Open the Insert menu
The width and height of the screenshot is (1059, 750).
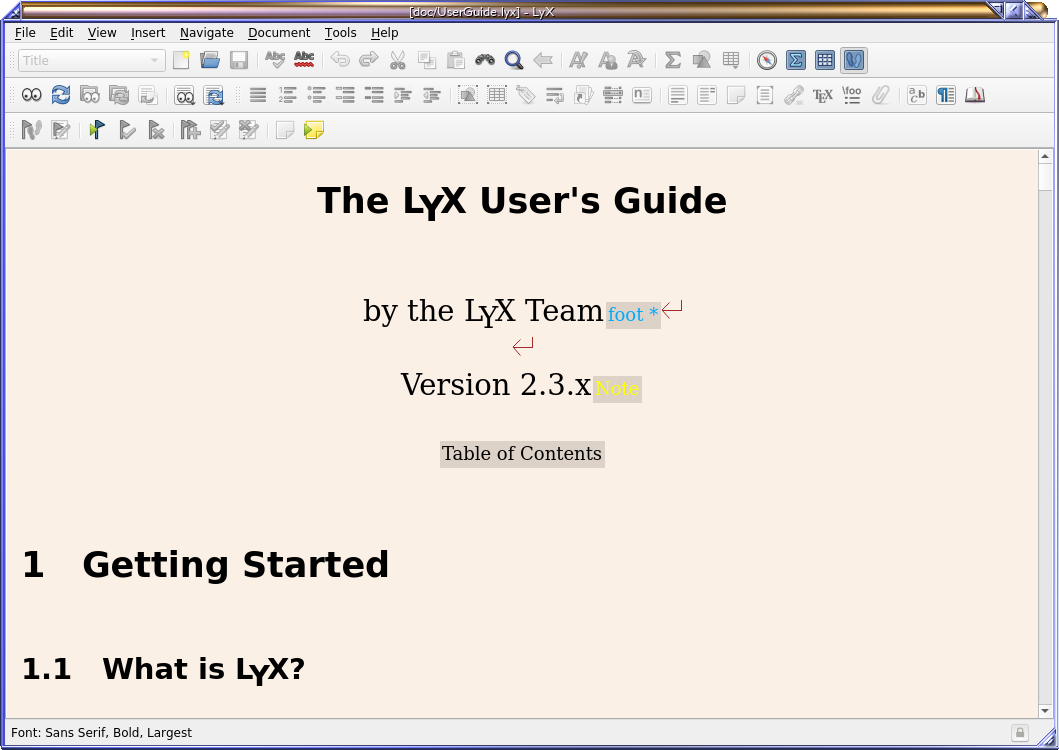pyautogui.click(x=148, y=32)
